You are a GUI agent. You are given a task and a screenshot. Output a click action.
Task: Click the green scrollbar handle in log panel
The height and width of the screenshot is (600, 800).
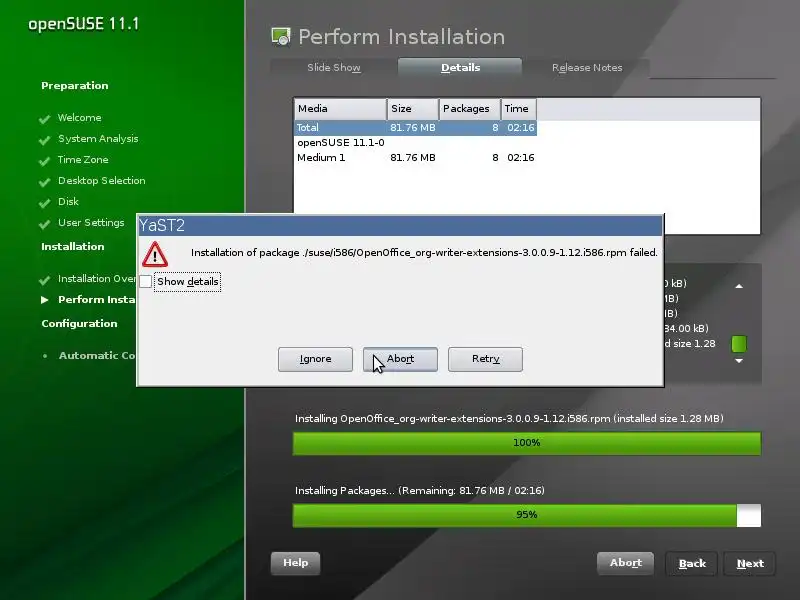click(739, 344)
